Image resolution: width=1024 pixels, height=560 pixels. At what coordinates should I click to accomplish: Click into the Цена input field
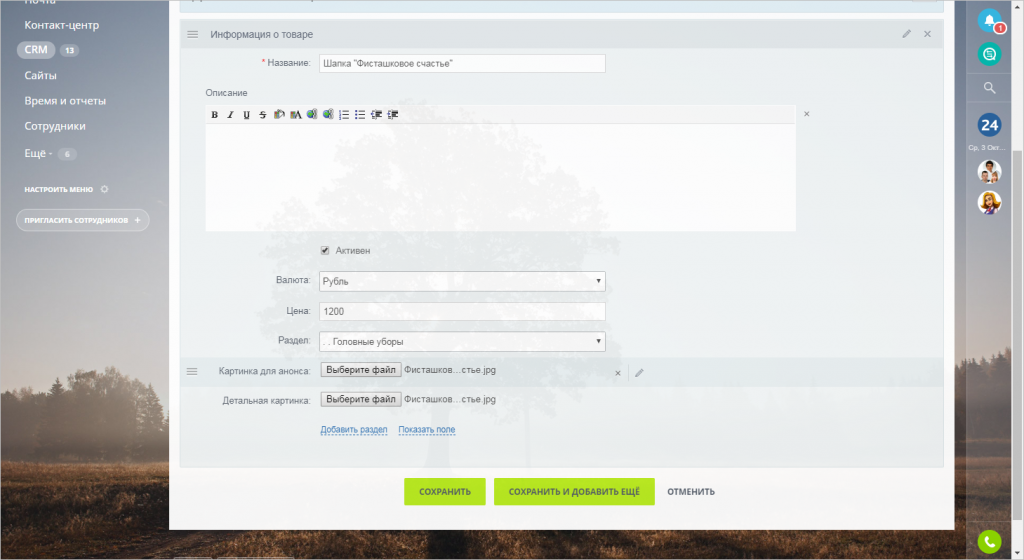point(462,312)
